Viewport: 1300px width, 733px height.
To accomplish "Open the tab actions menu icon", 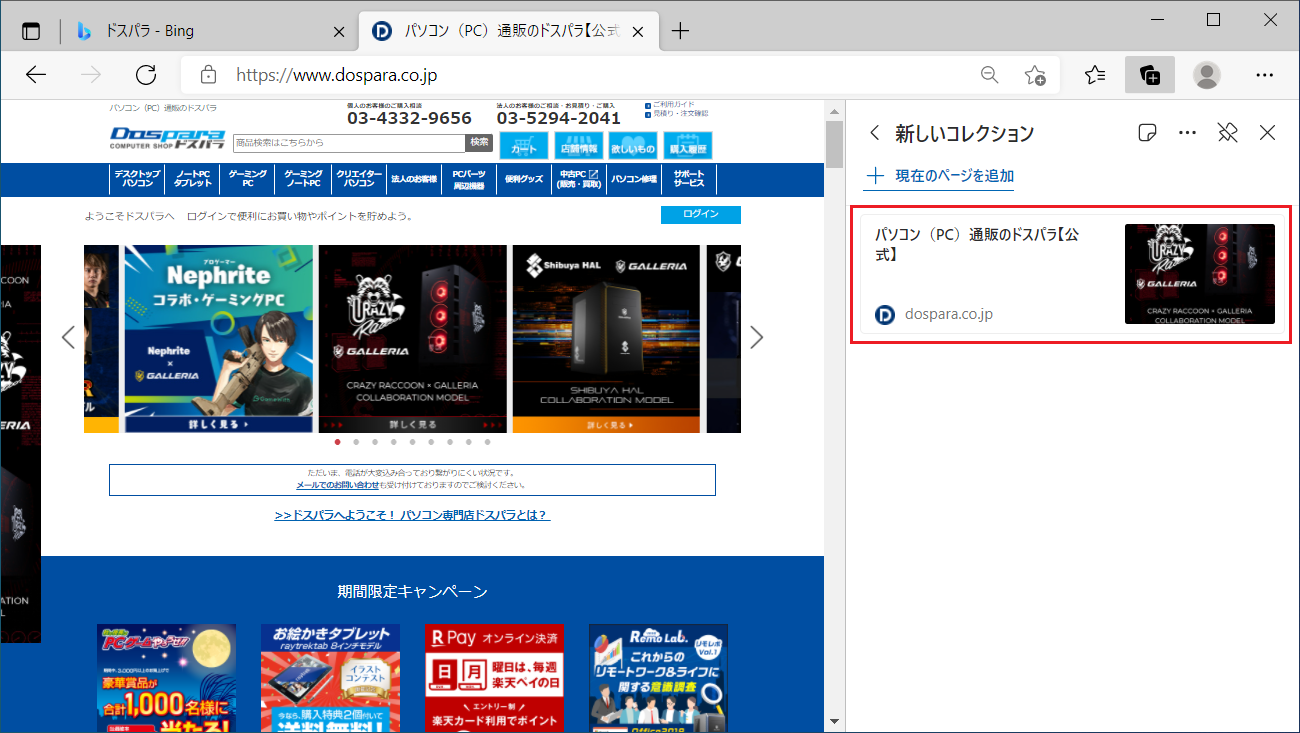I will 31,31.
